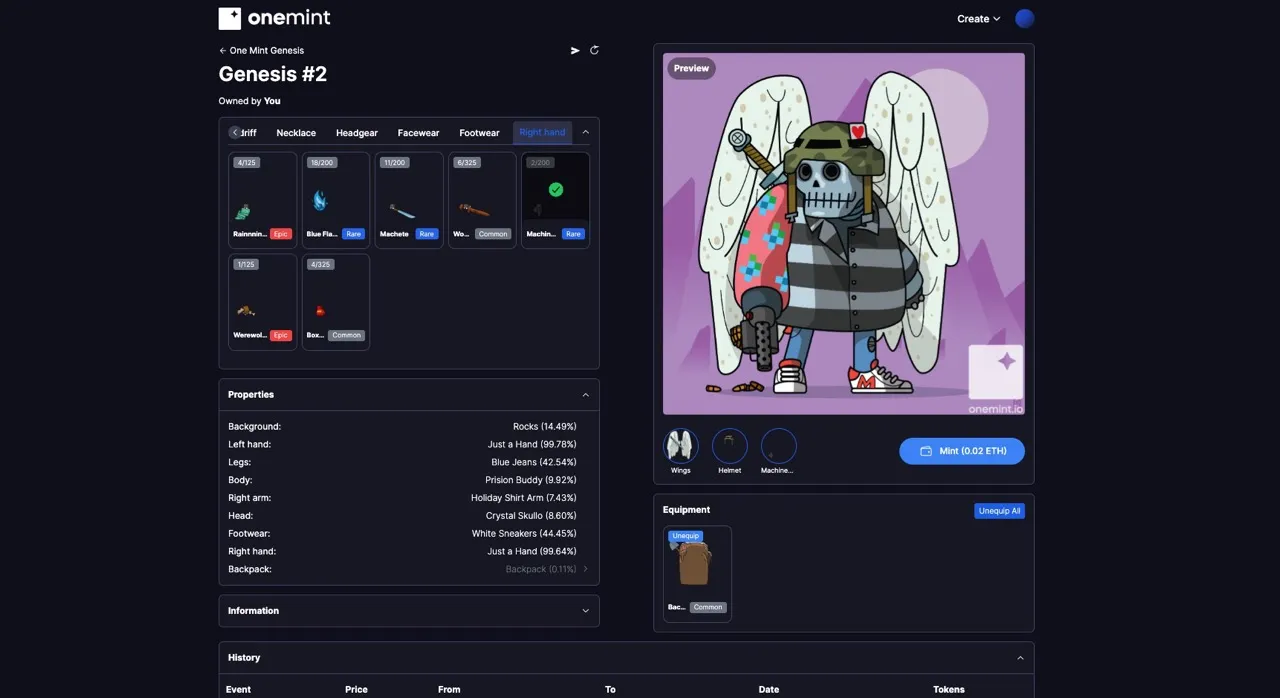Viewport: 1280px width, 698px height.
Task: Collapse the History section
Action: [1020, 658]
